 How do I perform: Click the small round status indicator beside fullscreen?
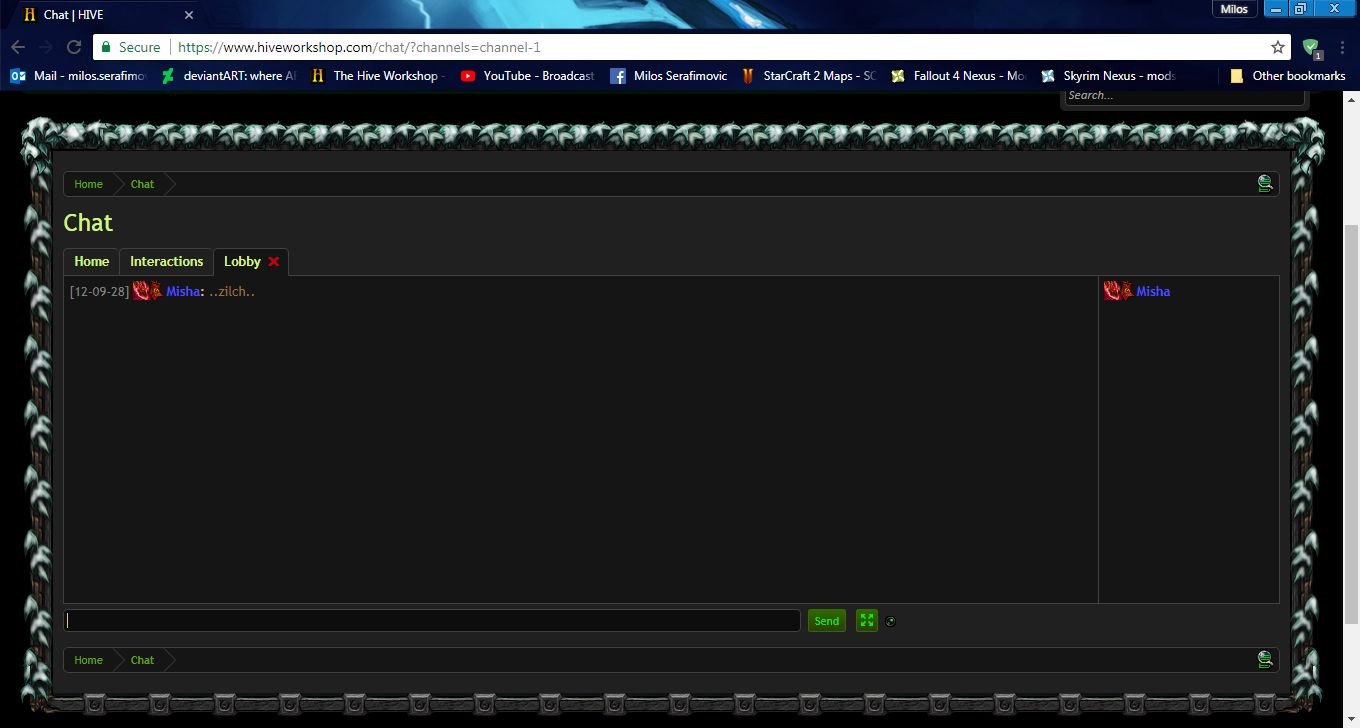(x=890, y=621)
